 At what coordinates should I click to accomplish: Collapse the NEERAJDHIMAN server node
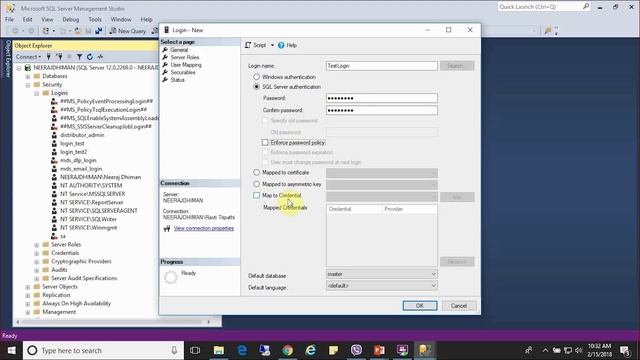(19, 68)
